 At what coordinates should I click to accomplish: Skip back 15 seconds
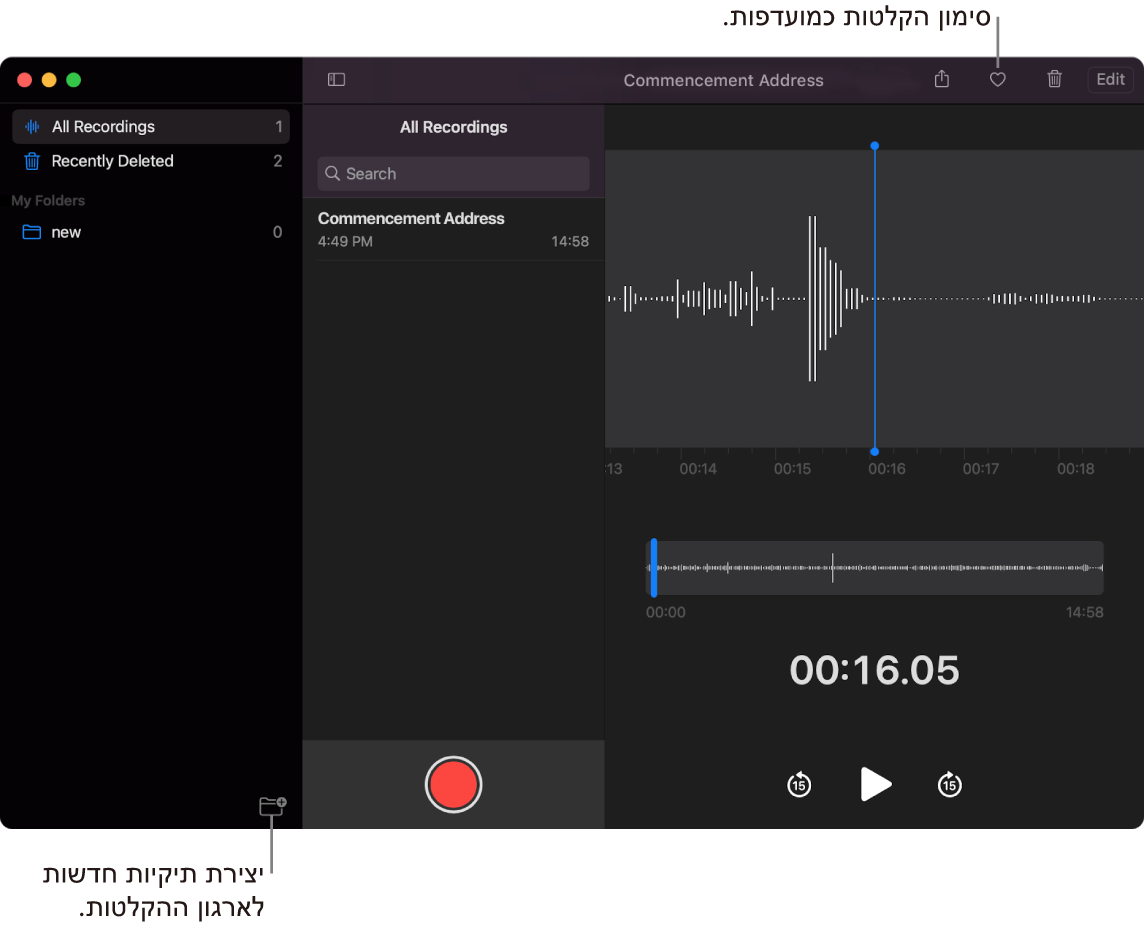click(x=799, y=784)
